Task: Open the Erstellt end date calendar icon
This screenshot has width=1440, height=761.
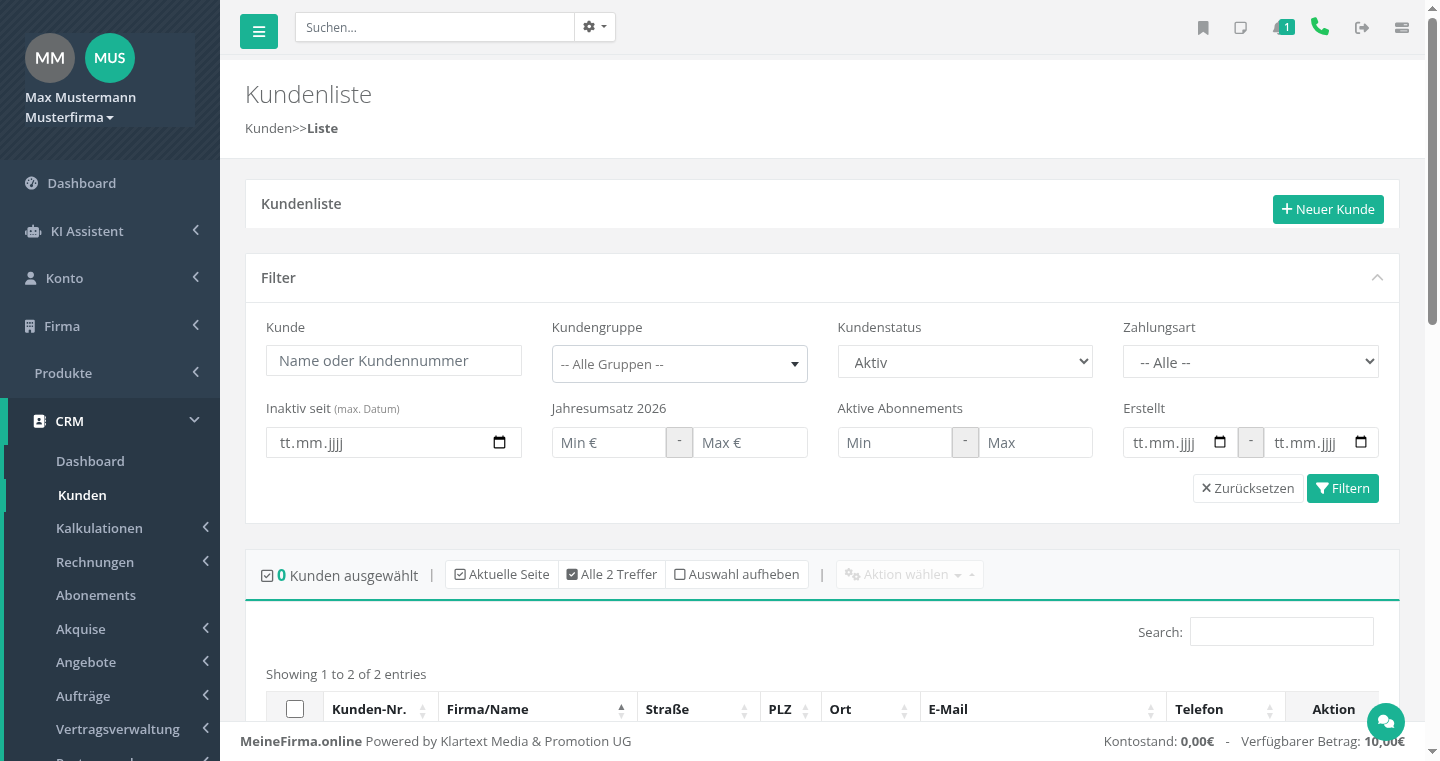Action: (x=1361, y=442)
